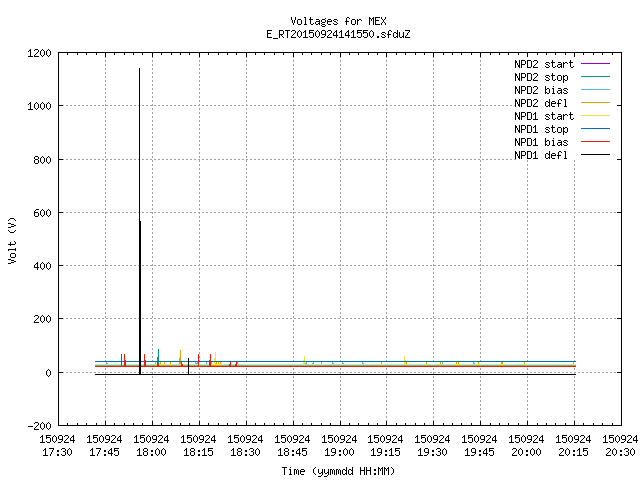640x480 pixels.
Task: Click the 19:00 time axis label
Action: click(x=339, y=453)
